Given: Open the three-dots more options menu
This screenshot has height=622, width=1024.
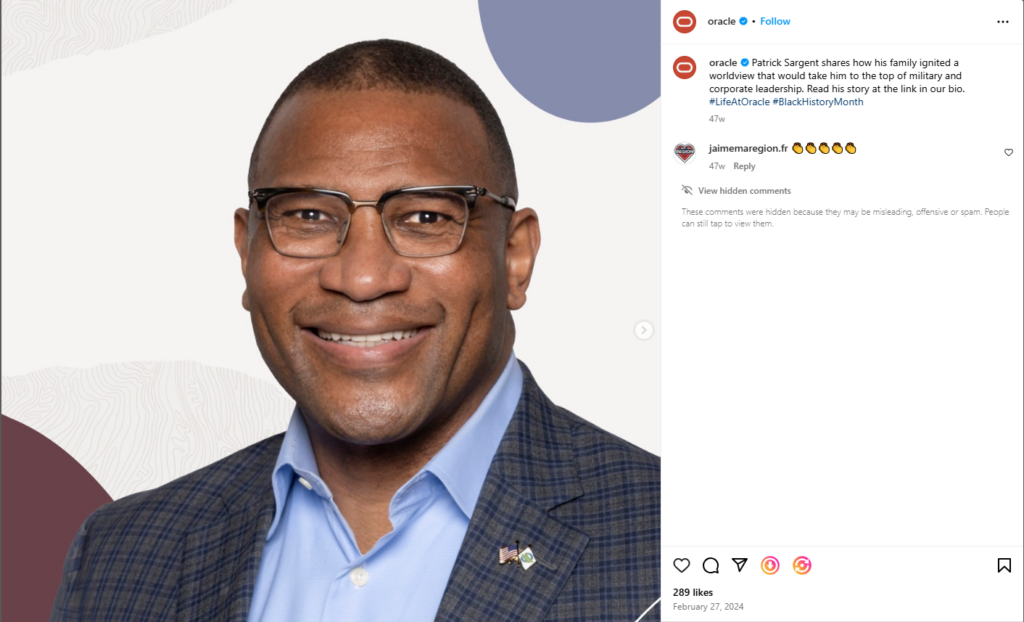Looking at the screenshot, I should point(1002,22).
